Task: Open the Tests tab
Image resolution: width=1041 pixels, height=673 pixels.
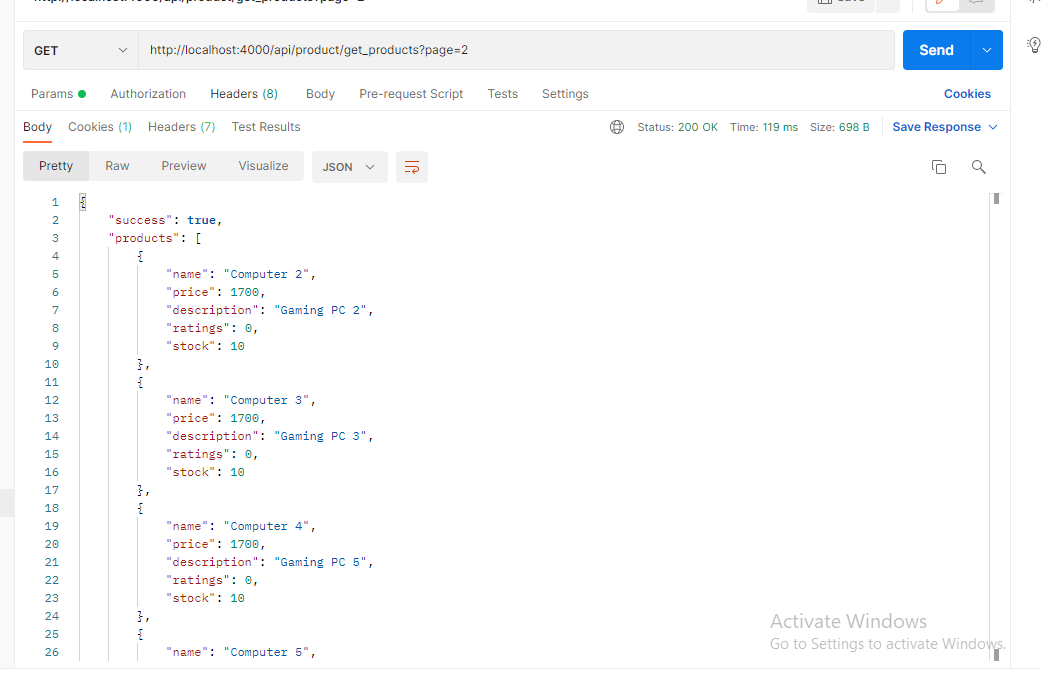Action: pos(503,94)
